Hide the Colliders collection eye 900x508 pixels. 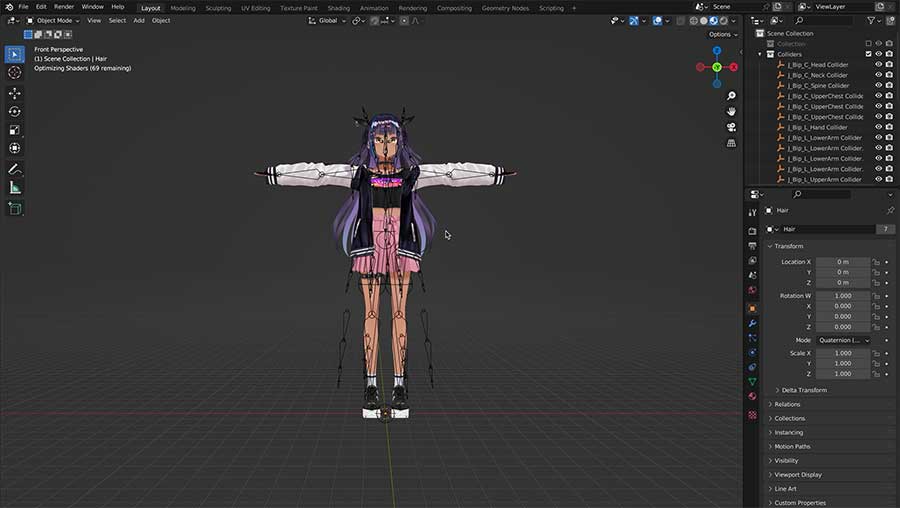pos(878,54)
